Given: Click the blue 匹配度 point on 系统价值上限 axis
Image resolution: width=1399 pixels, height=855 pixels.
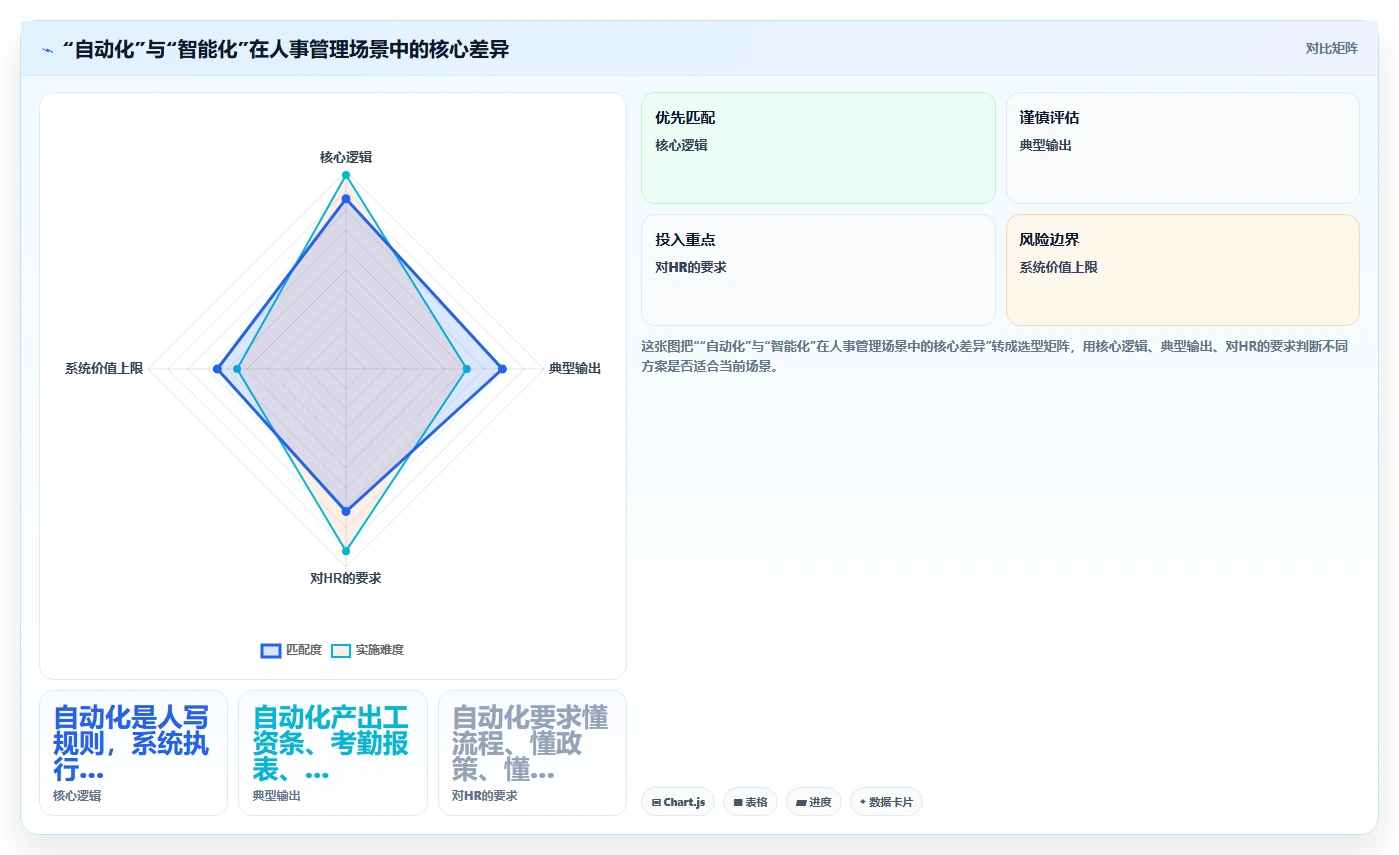Looking at the screenshot, I should pyautogui.click(x=217, y=370).
